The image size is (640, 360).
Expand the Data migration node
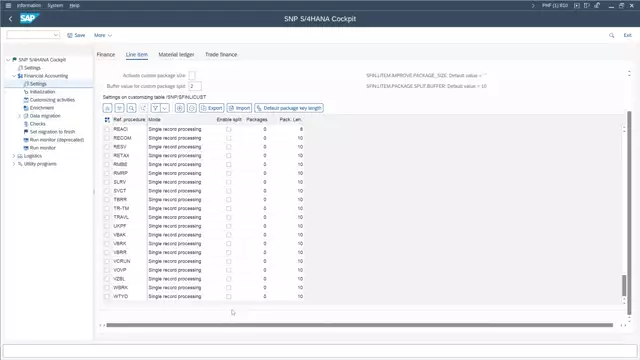[19, 116]
